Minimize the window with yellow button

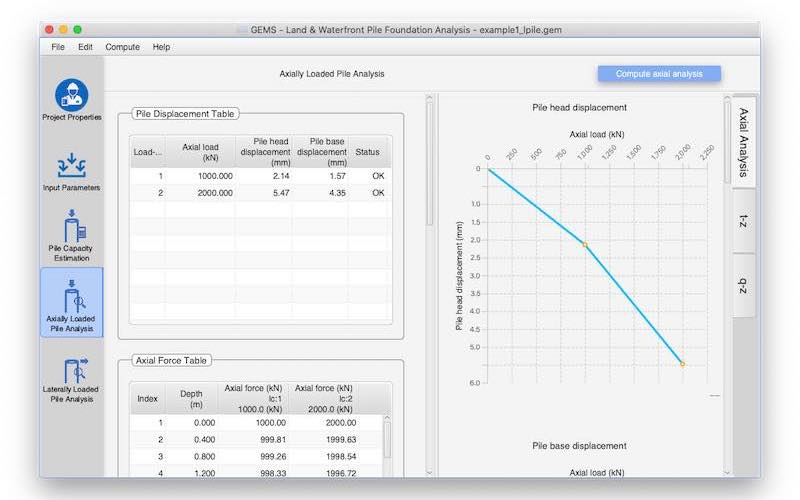pyautogui.click(x=63, y=30)
